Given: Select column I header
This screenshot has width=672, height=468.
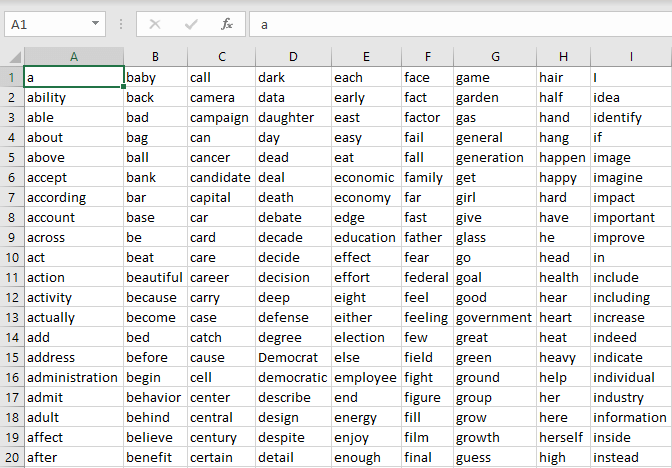Looking at the screenshot, I should click(631, 57).
